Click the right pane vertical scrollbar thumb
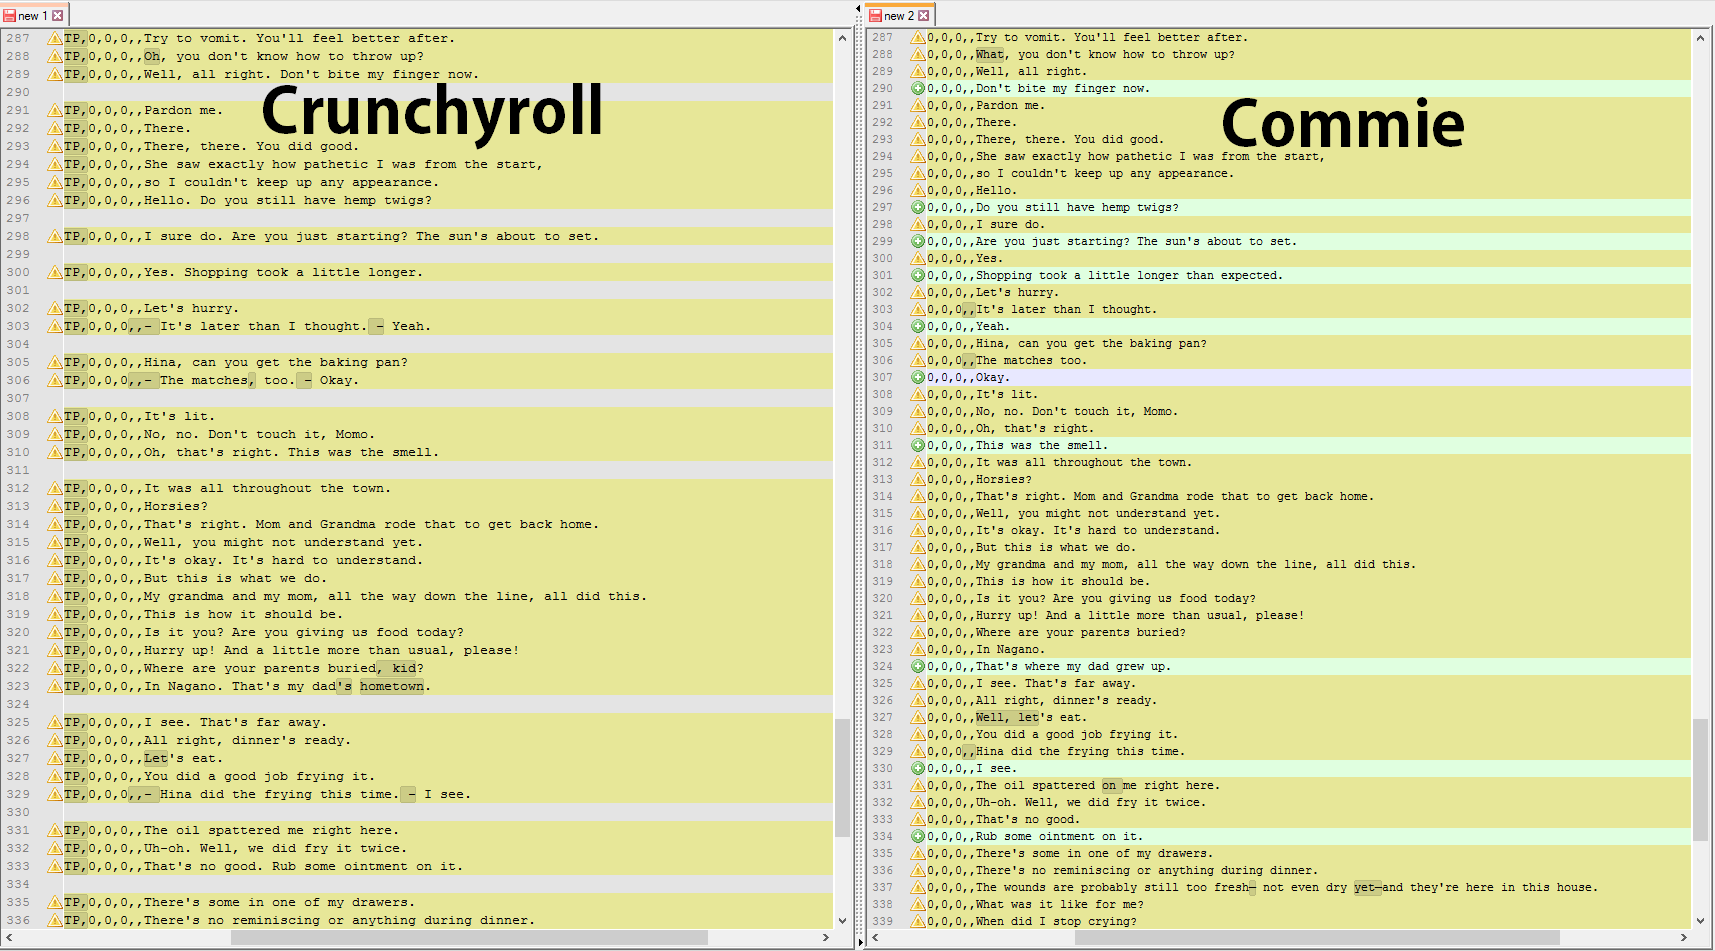Viewport: 1715px width, 951px height. click(x=1700, y=779)
